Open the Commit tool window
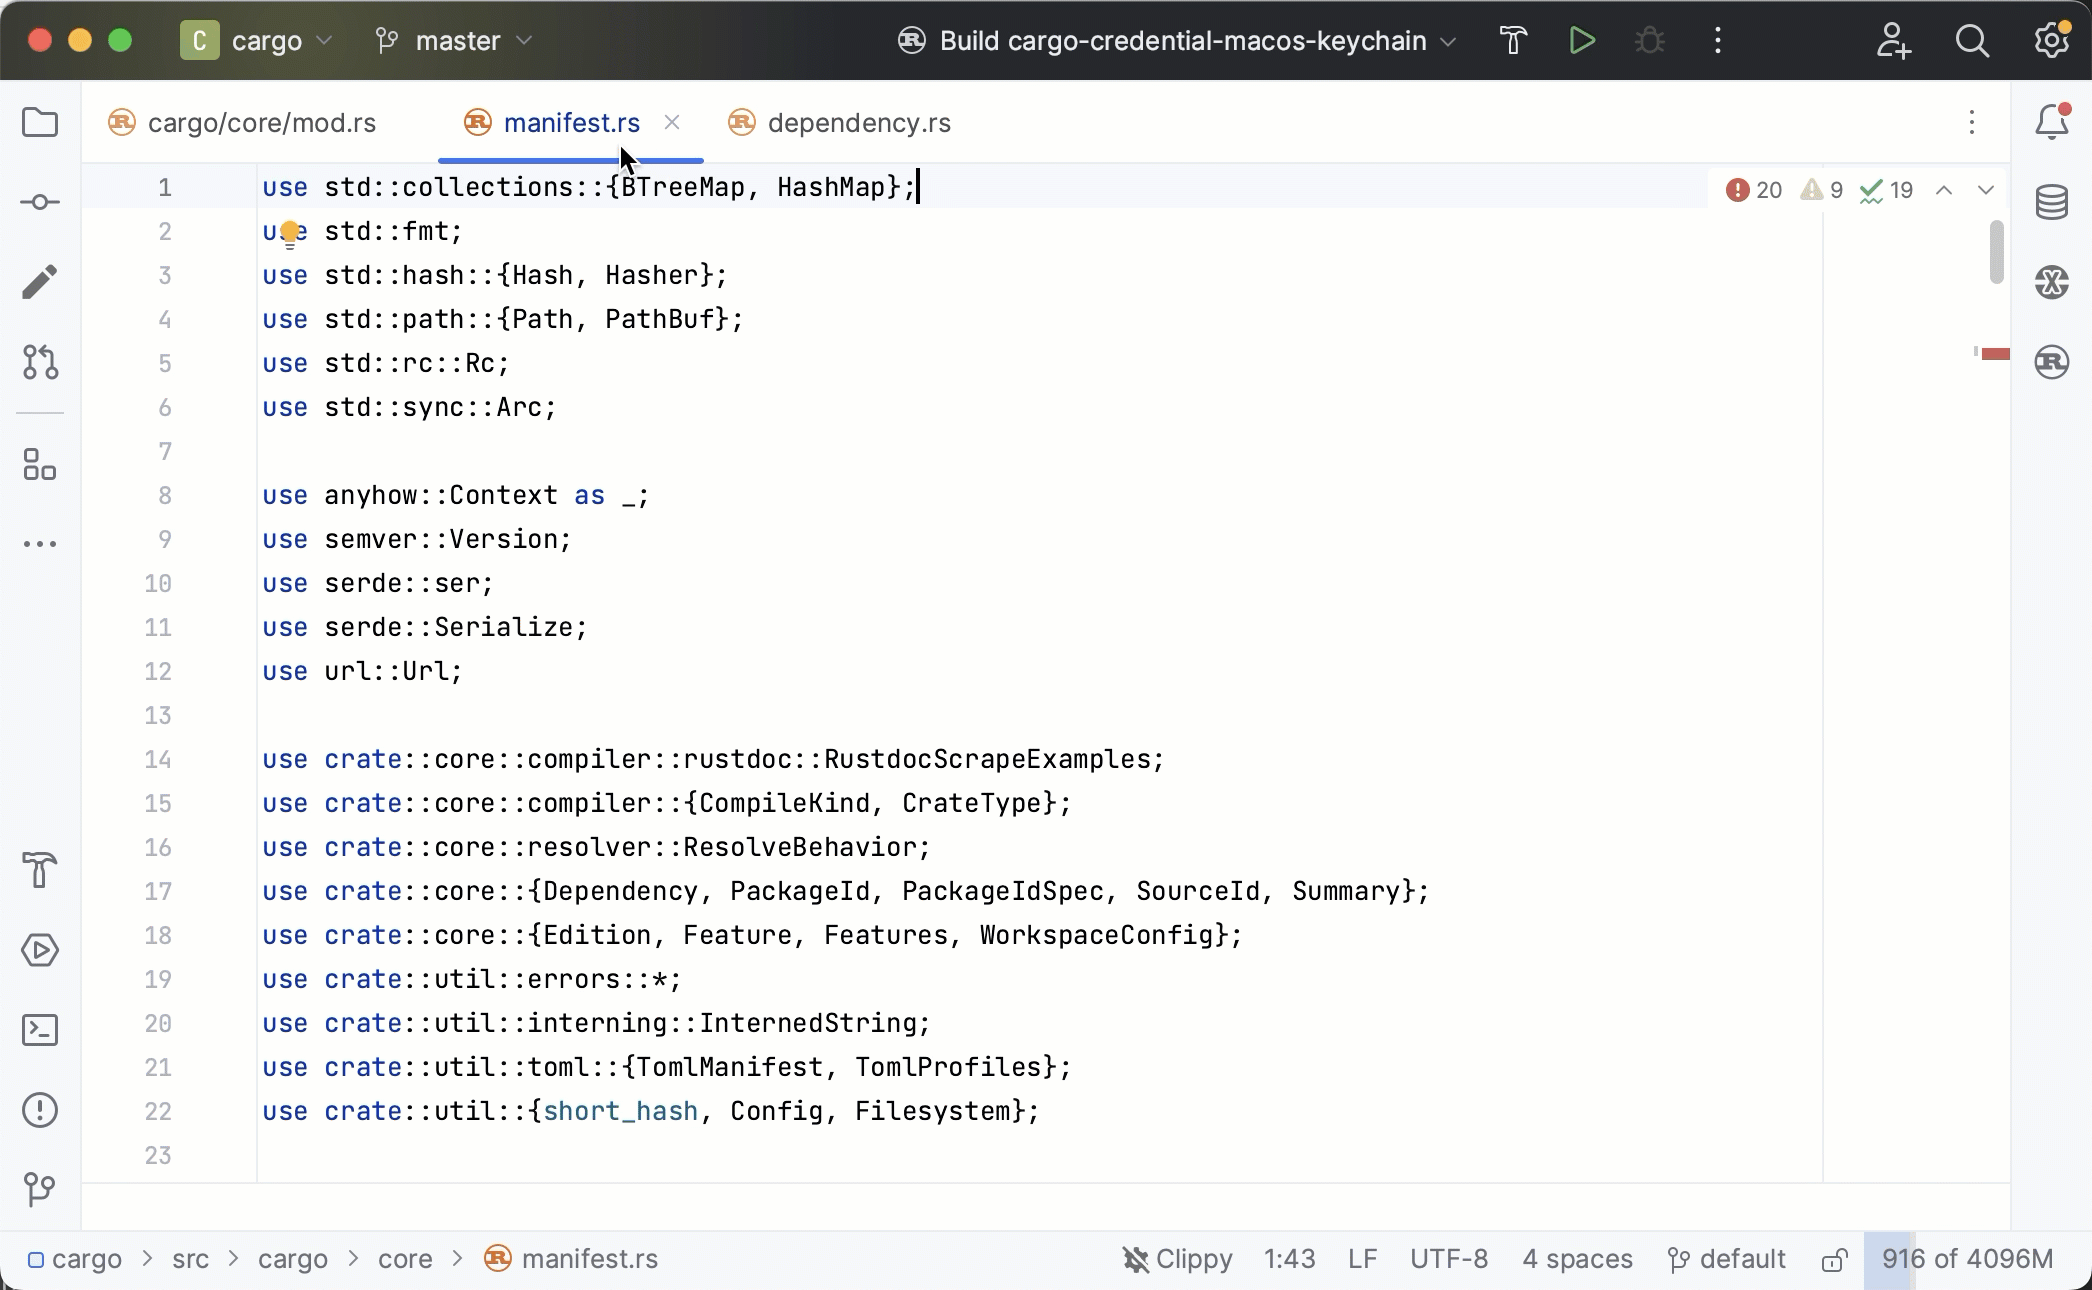This screenshot has width=2092, height=1290. point(40,202)
